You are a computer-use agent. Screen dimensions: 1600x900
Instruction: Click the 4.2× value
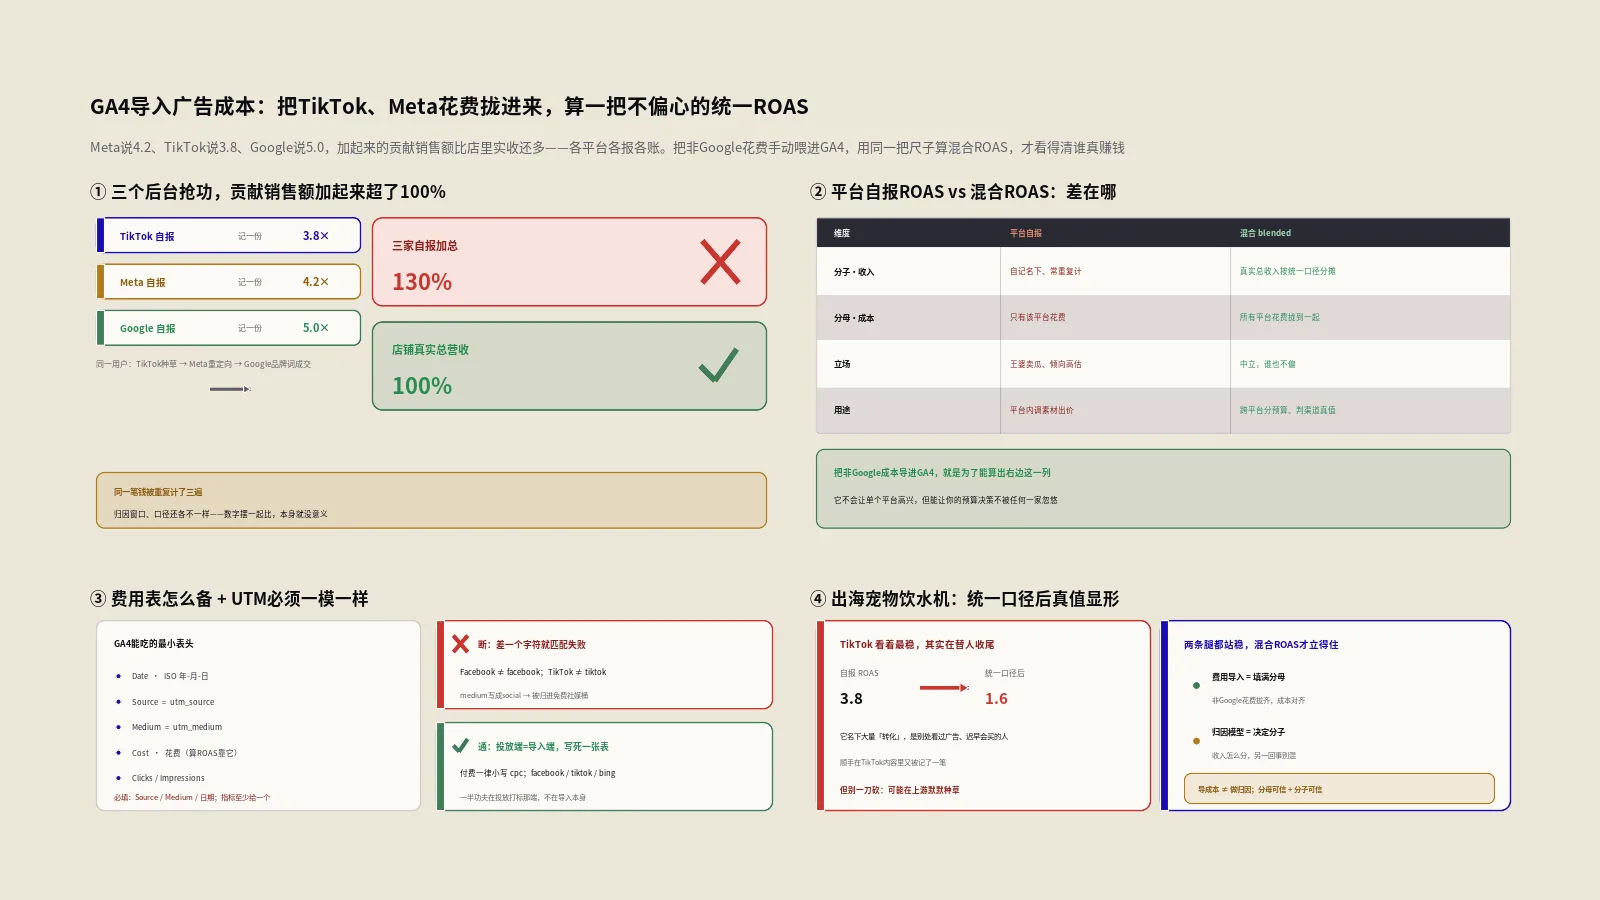[316, 282]
